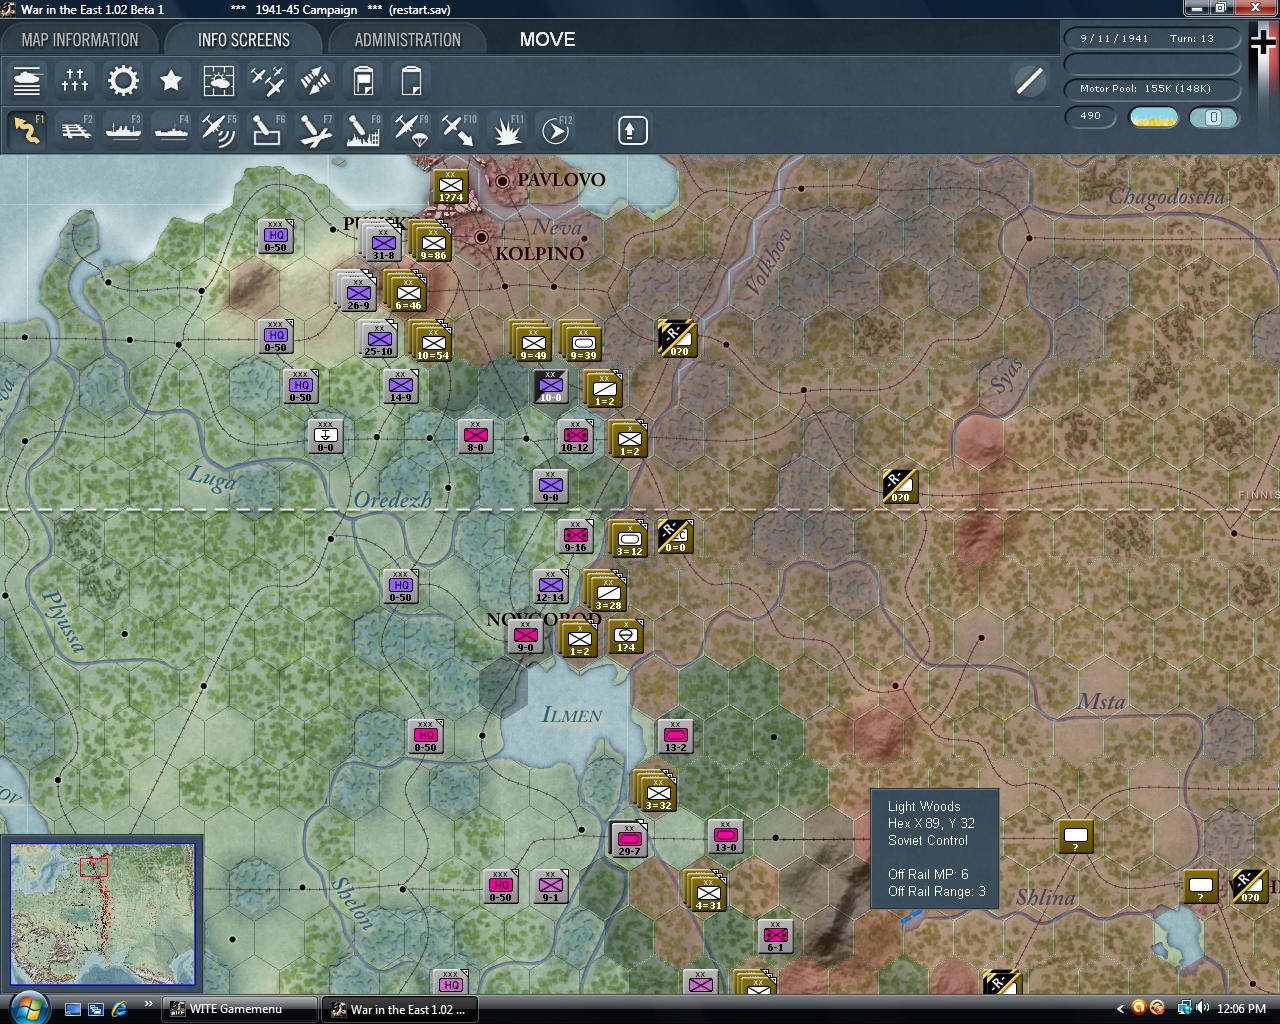Select the German unit labeled 25-10
The height and width of the screenshot is (1024, 1280).
378,338
